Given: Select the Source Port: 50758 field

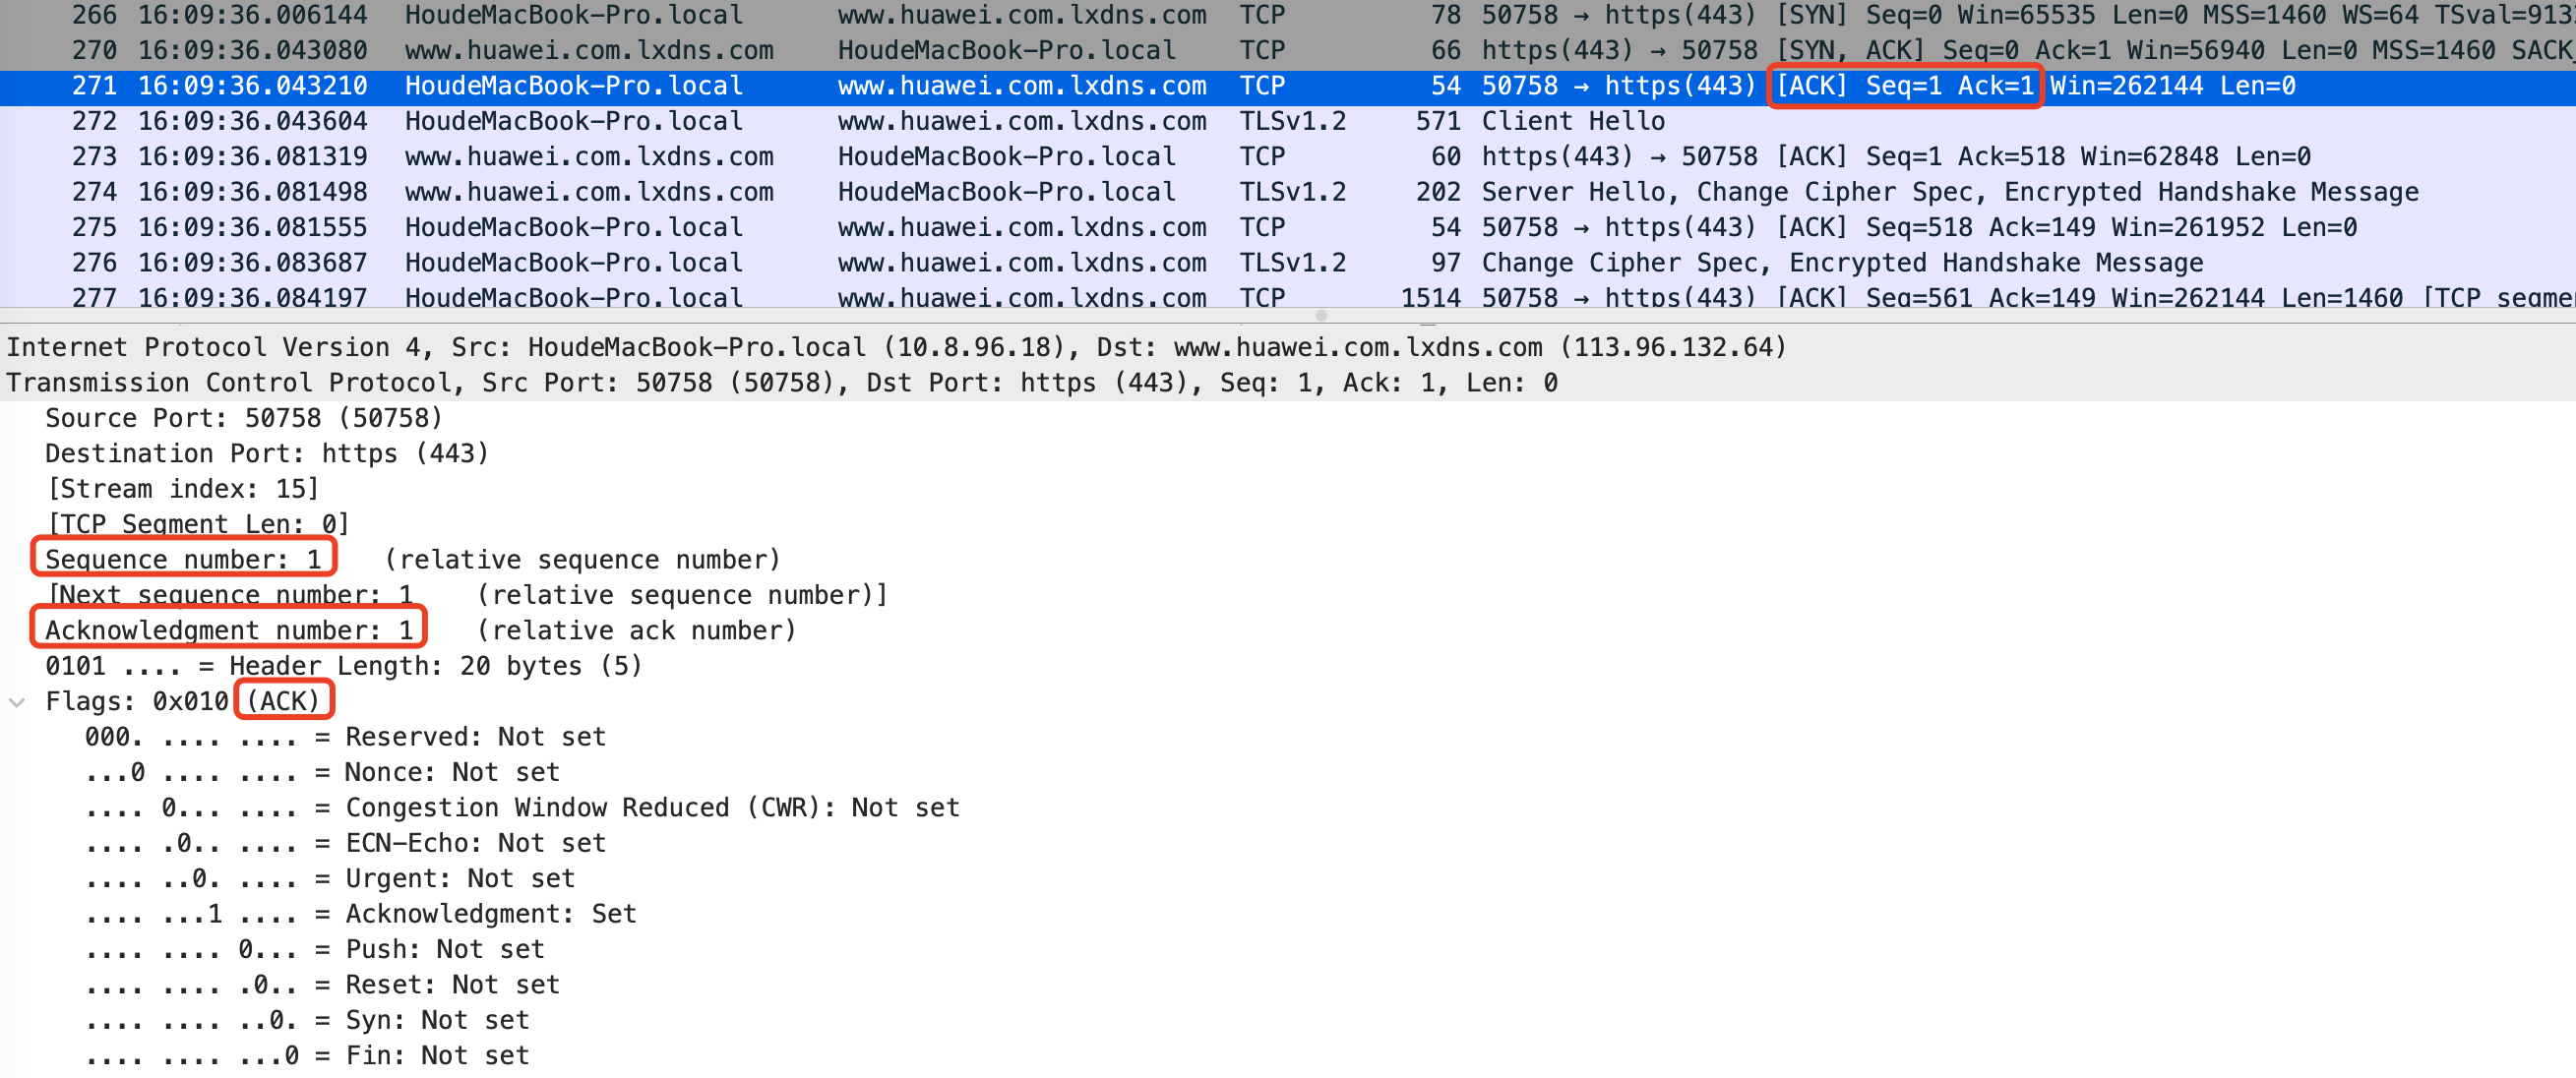Looking at the screenshot, I should pos(244,418).
